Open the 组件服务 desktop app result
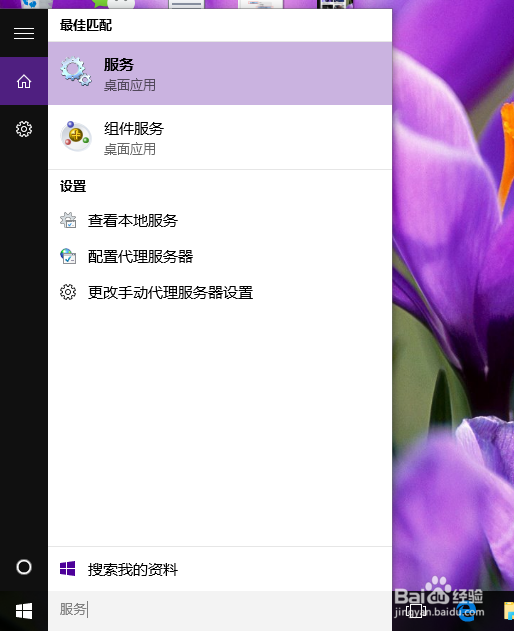 220,138
